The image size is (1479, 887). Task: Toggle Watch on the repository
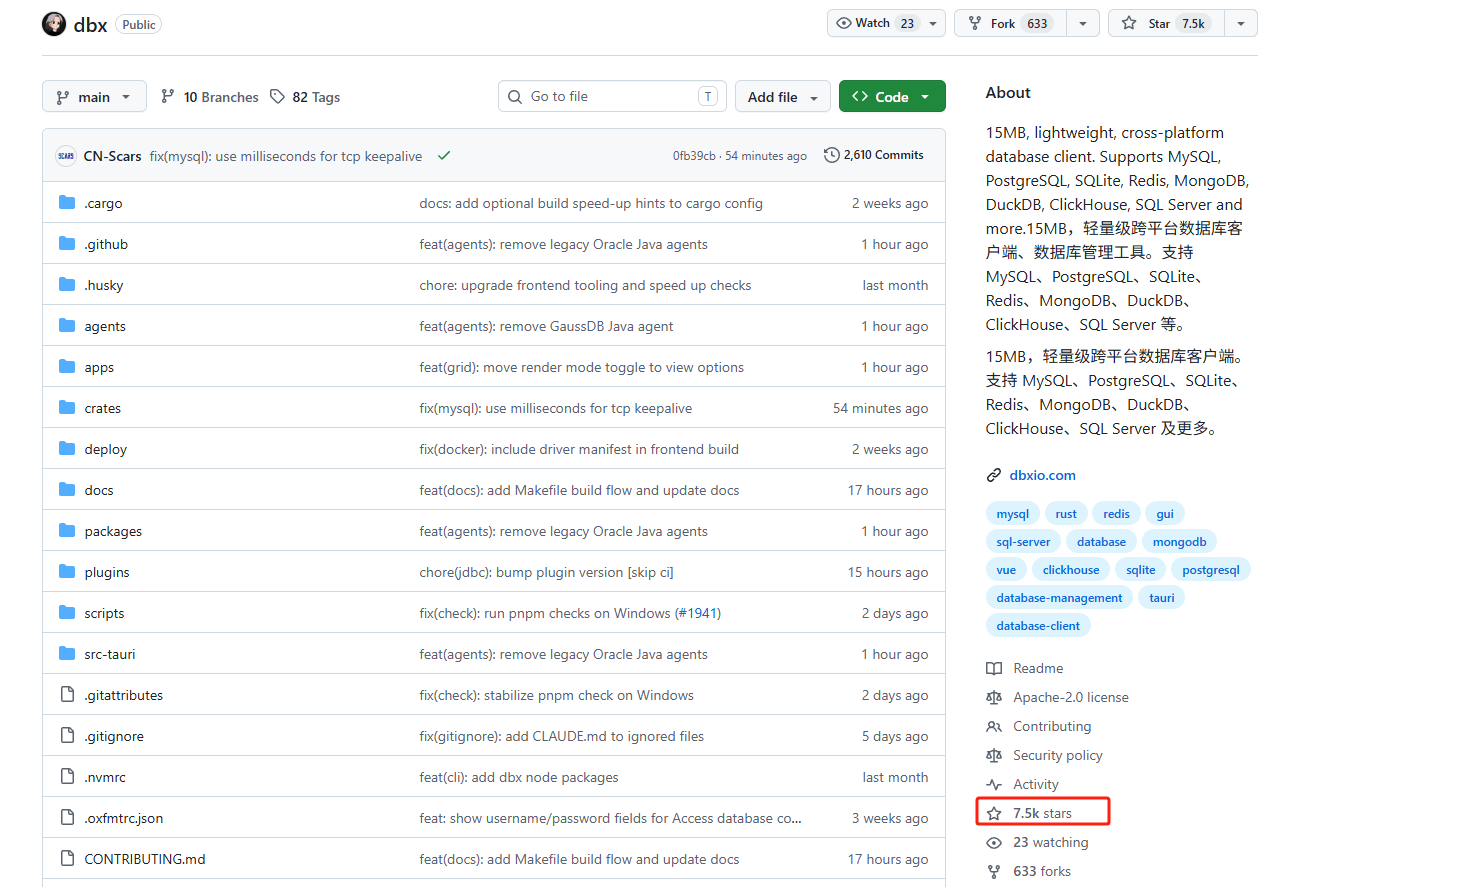[x=876, y=23]
